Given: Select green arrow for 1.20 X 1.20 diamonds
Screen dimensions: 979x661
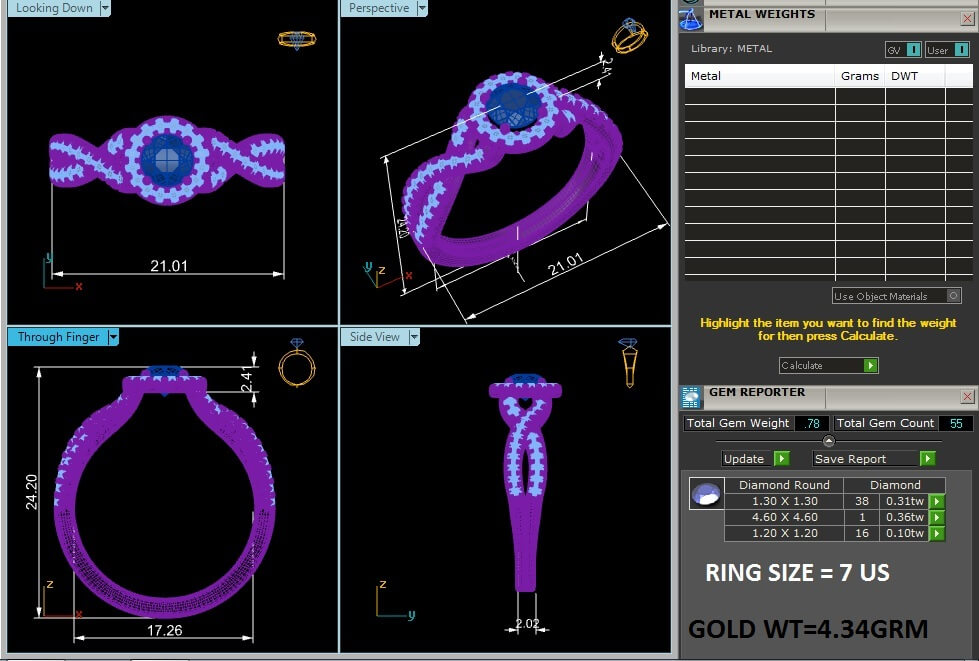Looking at the screenshot, I should pyautogui.click(x=937, y=533).
